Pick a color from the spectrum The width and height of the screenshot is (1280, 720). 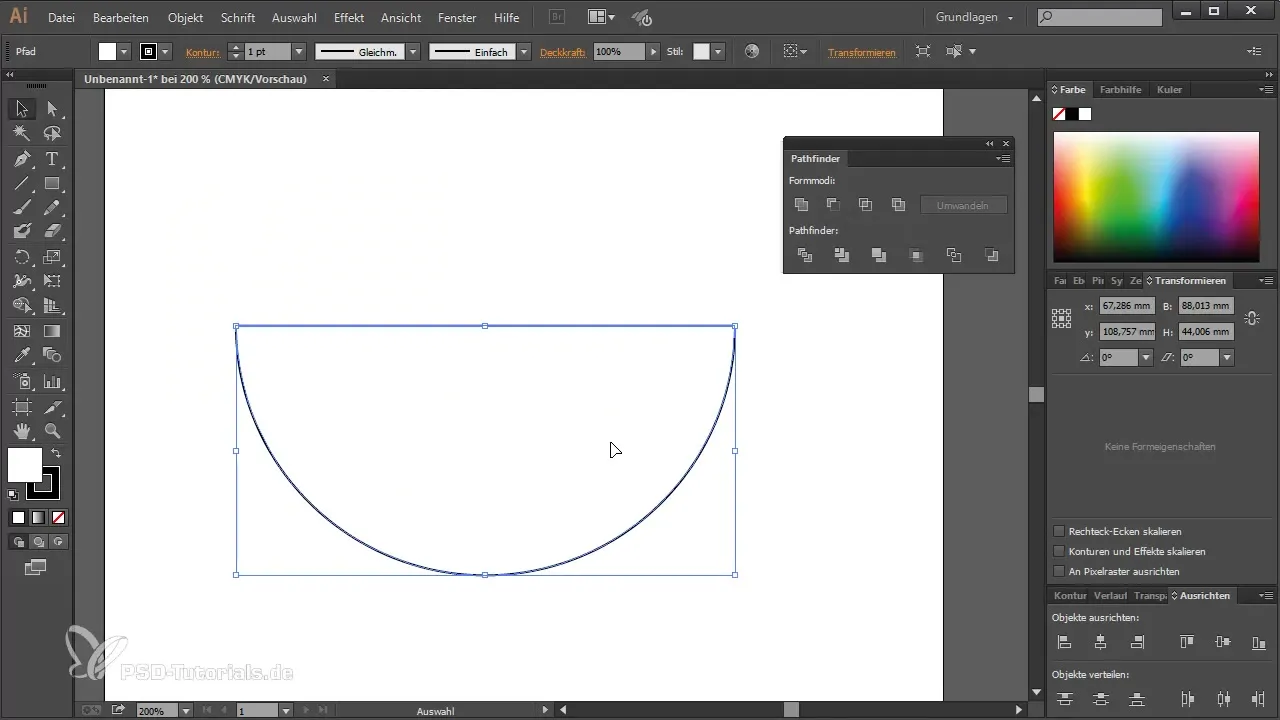[x=1155, y=195]
